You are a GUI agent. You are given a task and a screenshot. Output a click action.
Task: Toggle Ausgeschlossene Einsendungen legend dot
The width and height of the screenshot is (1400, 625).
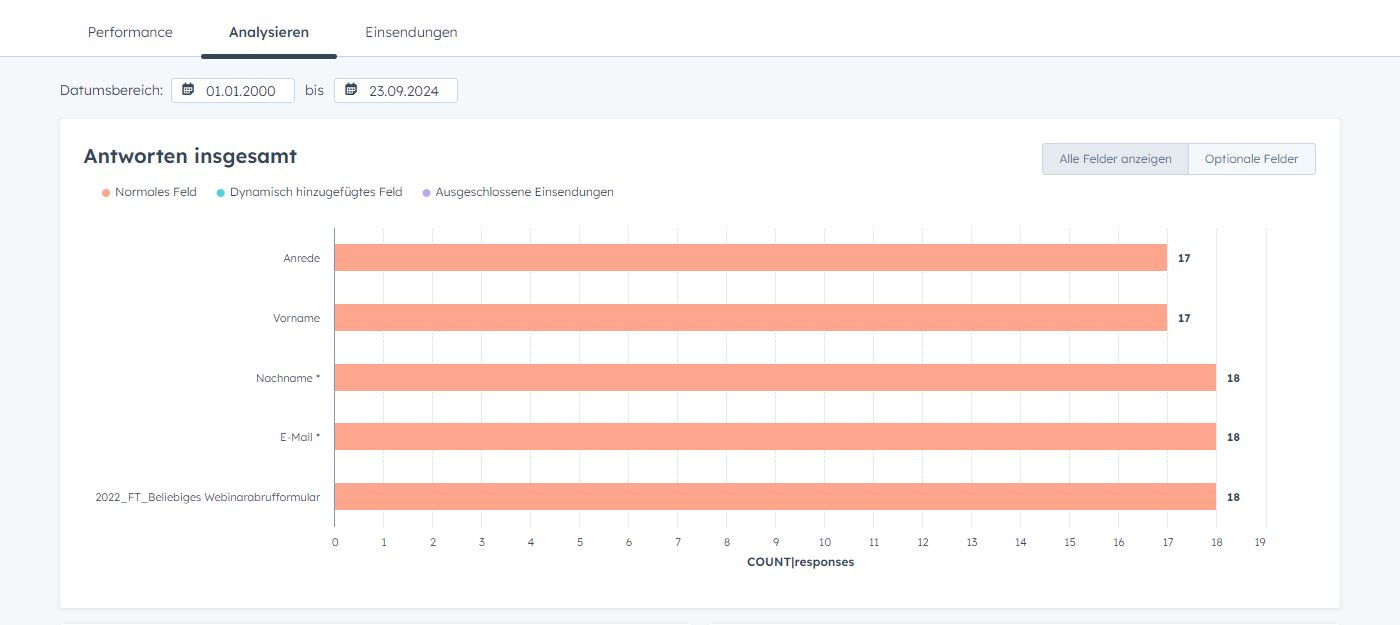tap(427, 193)
